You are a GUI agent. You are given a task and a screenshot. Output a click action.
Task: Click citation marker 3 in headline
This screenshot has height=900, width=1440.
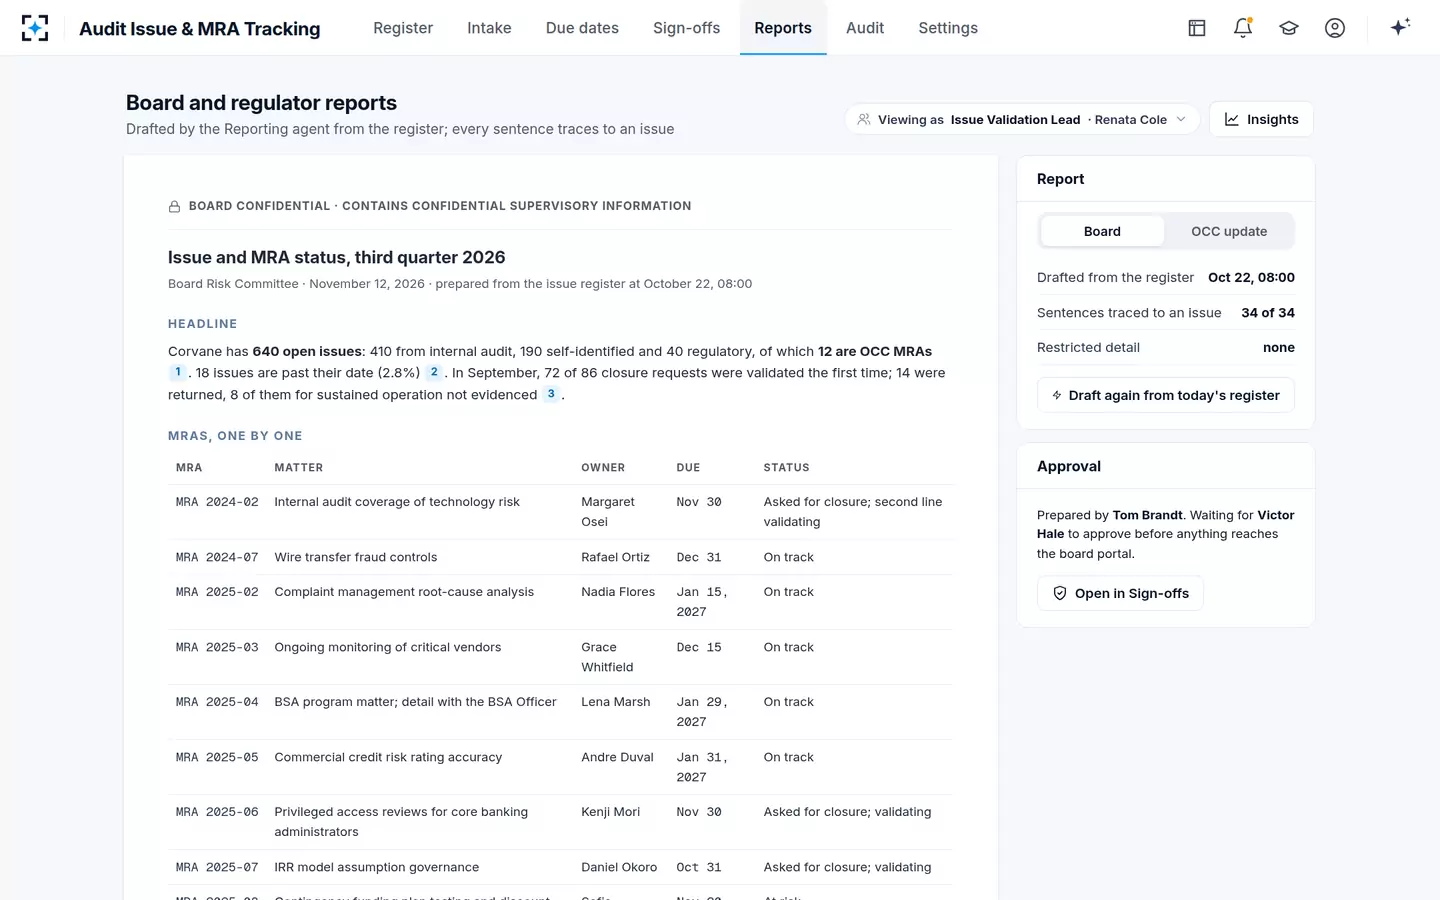click(x=551, y=394)
